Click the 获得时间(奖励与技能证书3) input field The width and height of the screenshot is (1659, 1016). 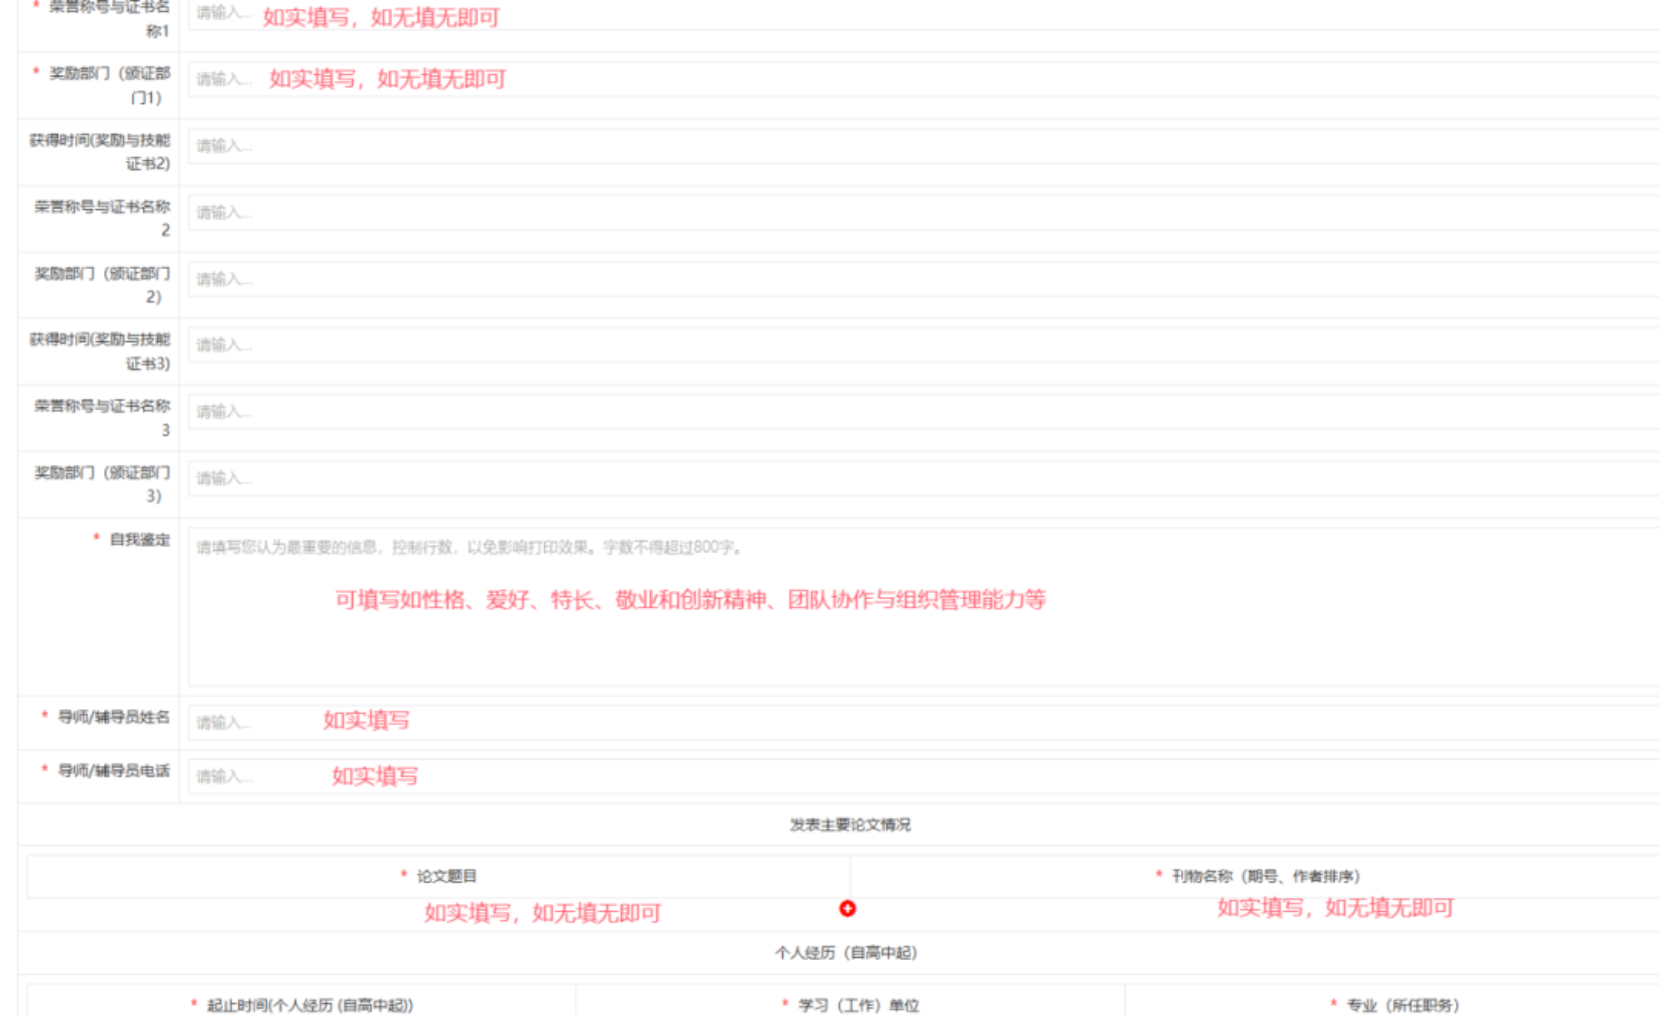tap(923, 345)
